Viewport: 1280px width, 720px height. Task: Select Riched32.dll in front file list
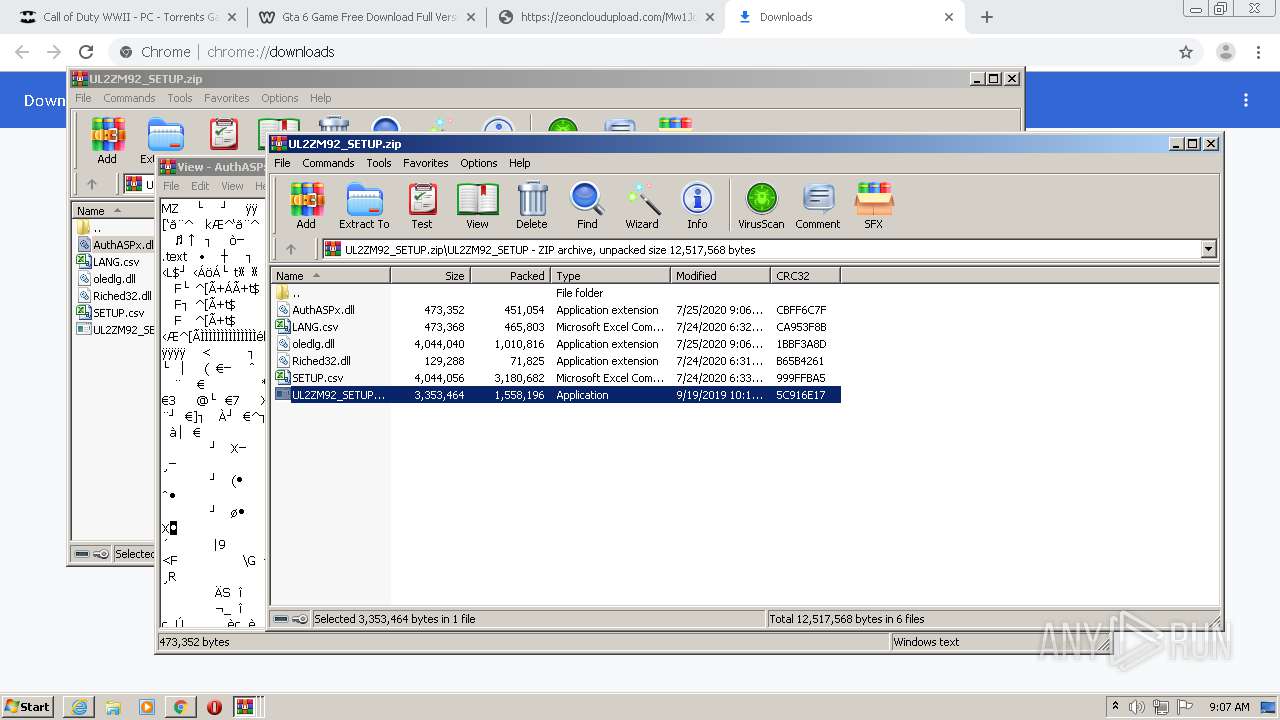(x=556, y=361)
